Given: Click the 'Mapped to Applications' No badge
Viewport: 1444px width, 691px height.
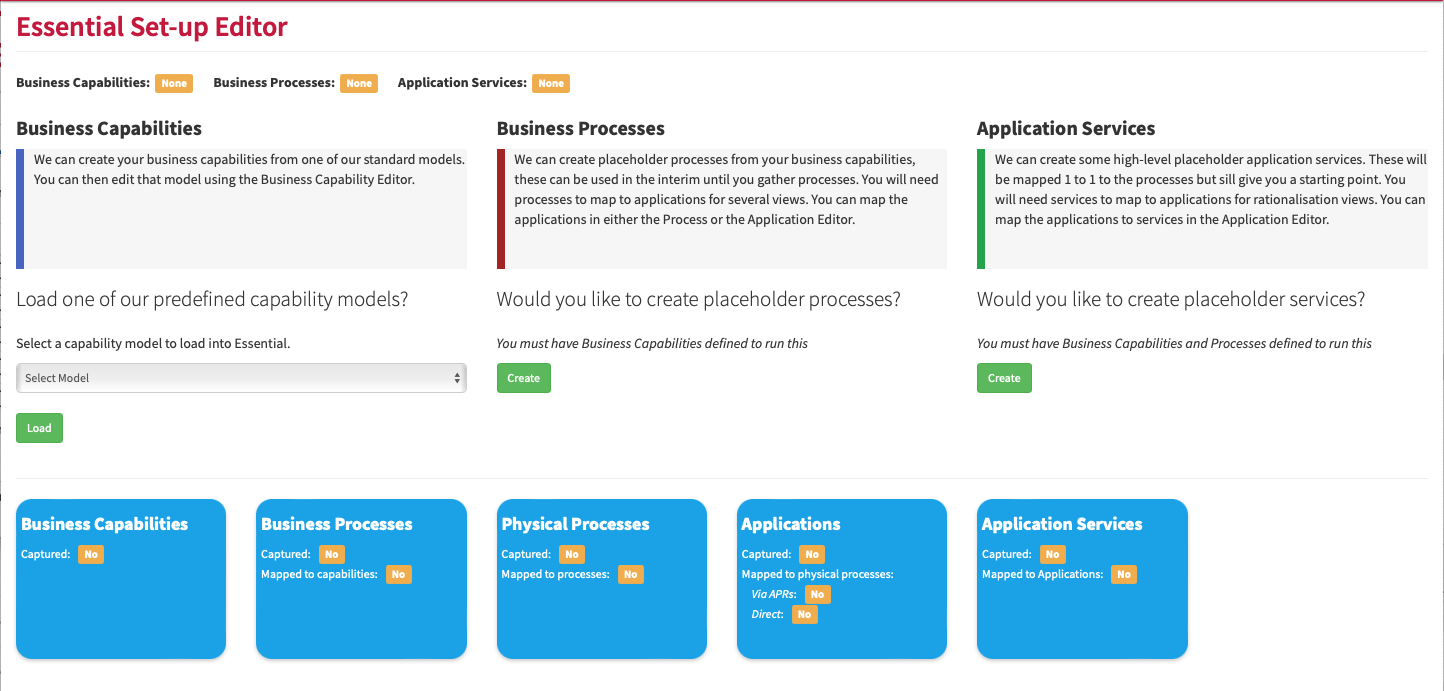Looking at the screenshot, I should [1124, 574].
